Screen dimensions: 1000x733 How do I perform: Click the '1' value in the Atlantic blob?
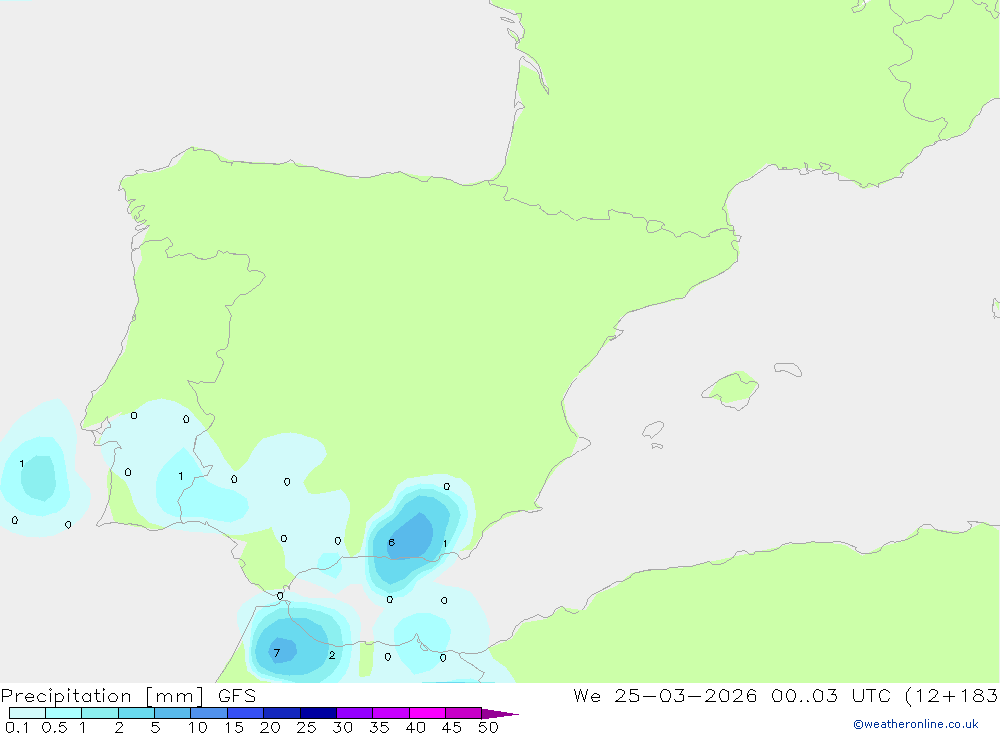tap(22, 464)
